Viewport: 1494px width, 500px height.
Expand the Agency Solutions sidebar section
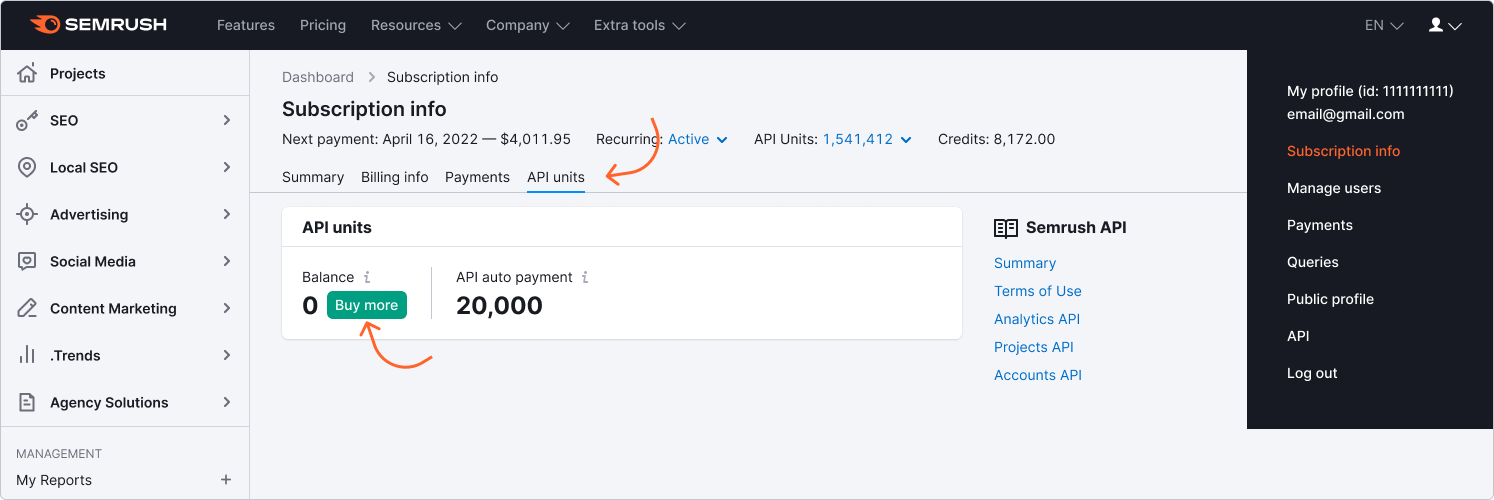[227, 402]
